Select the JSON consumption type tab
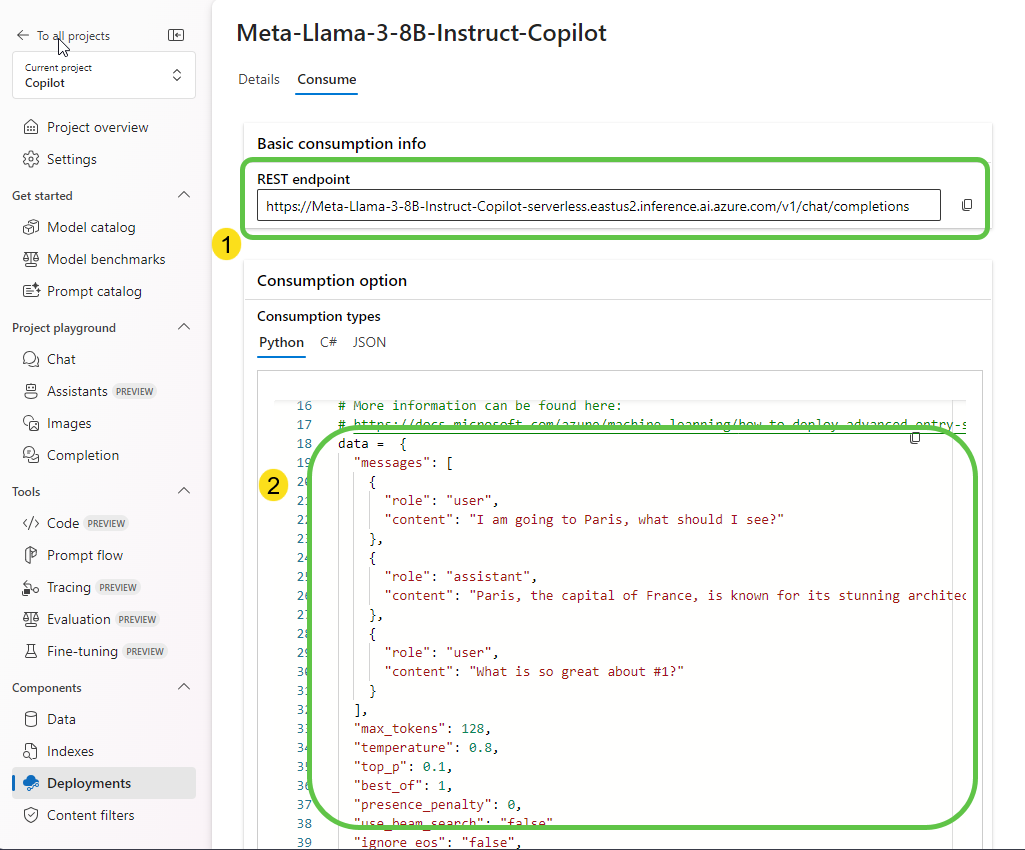 (x=369, y=342)
